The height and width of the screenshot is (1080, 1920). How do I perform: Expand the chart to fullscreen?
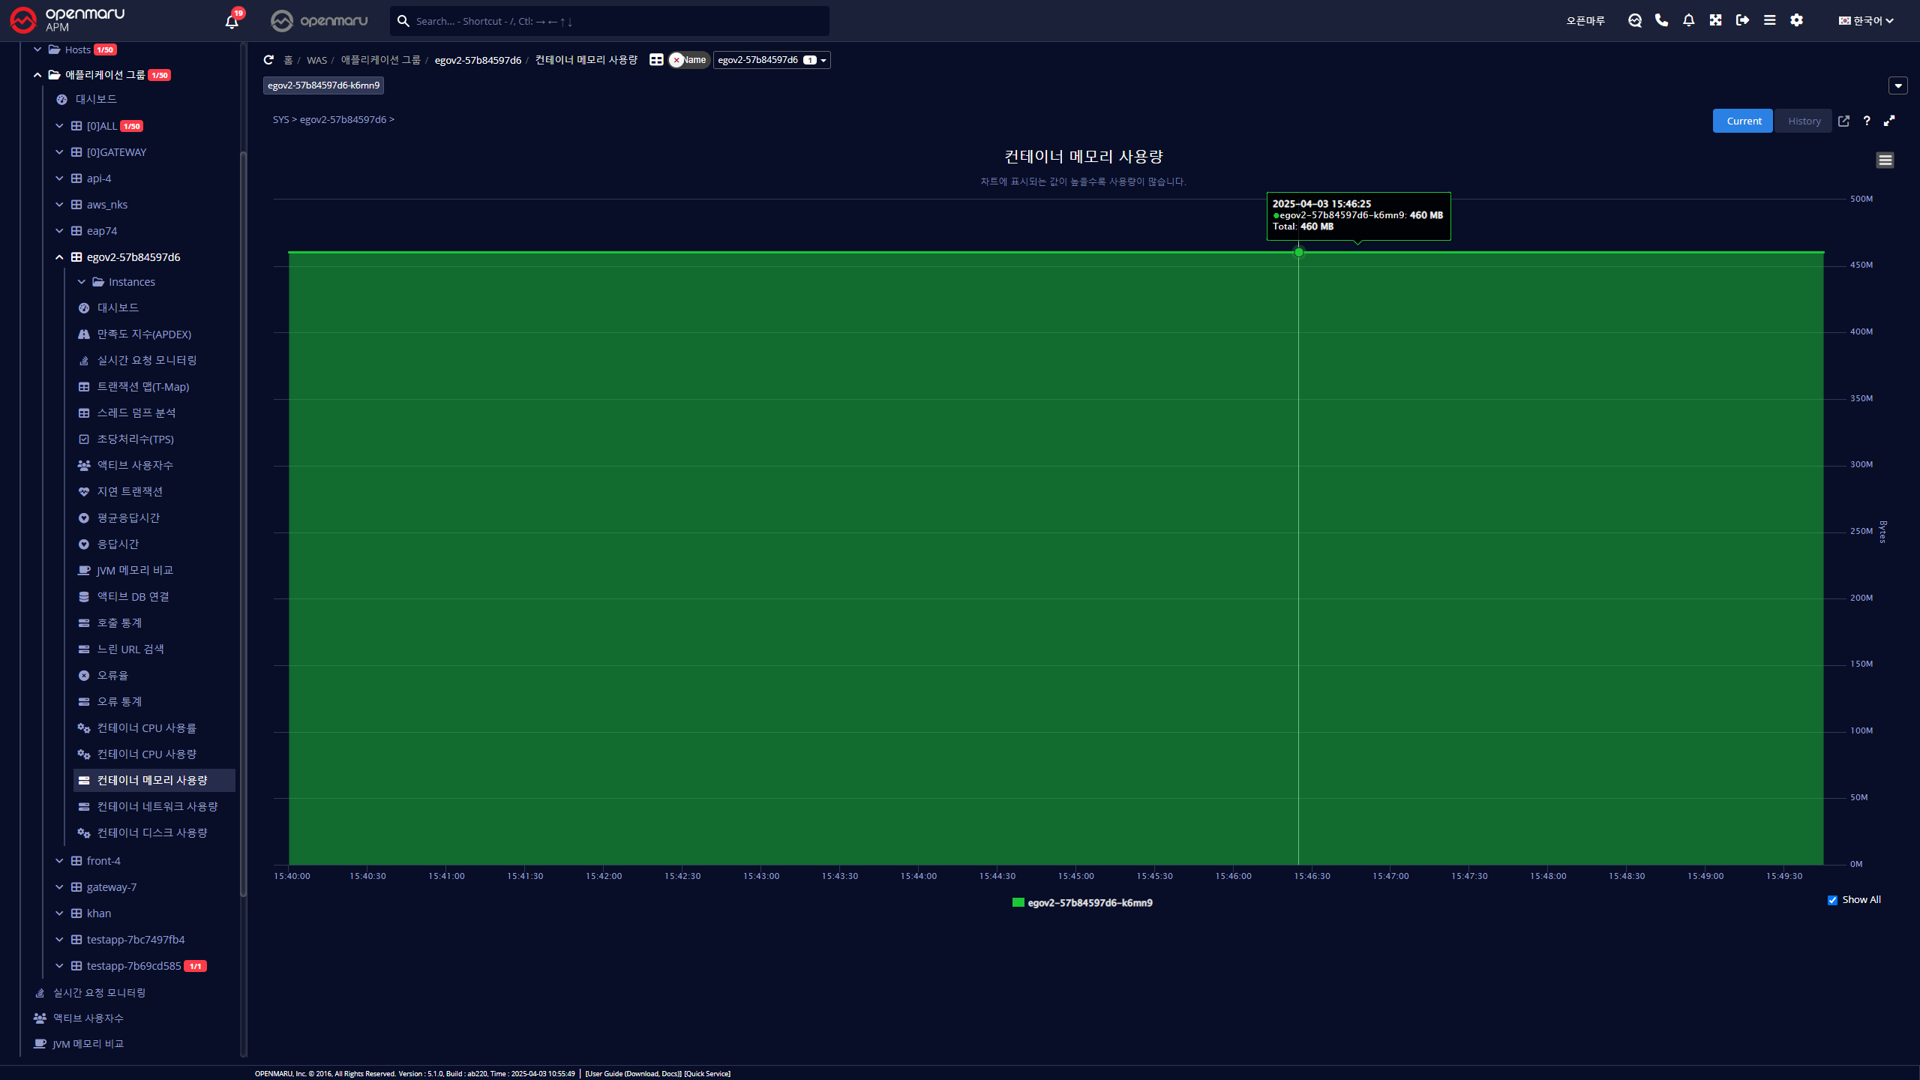pyautogui.click(x=1890, y=121)
